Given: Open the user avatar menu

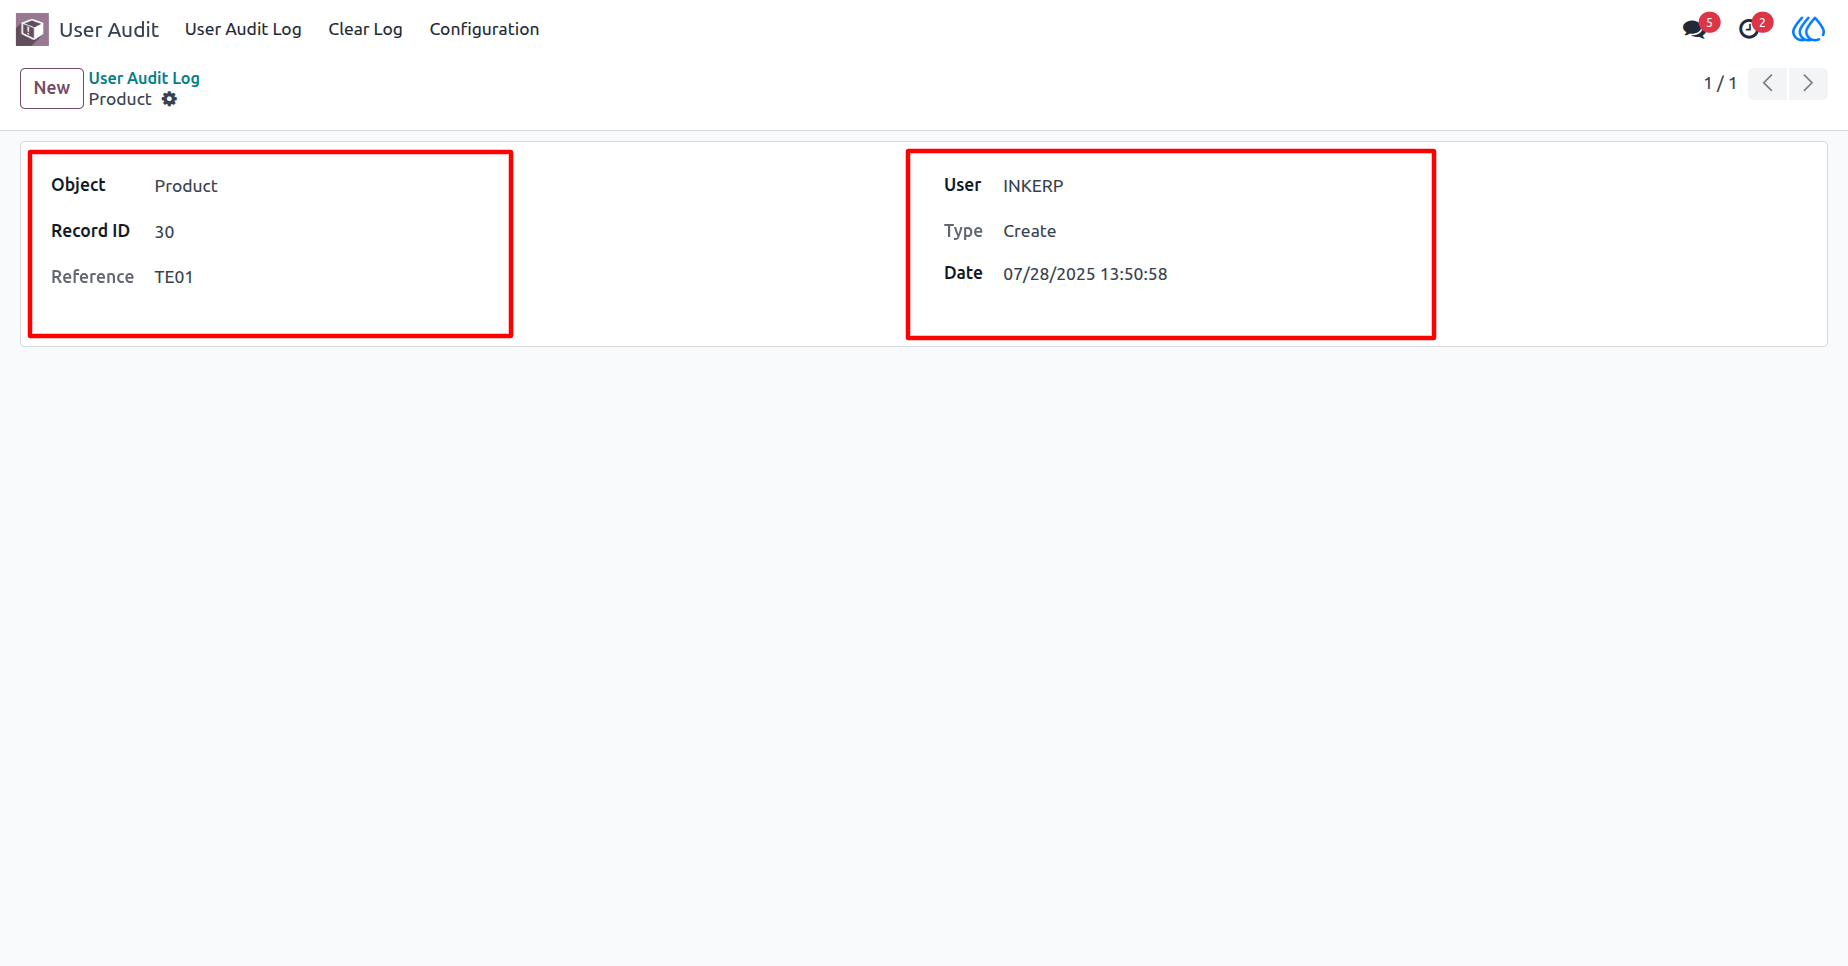Looking at the screenshot, I should point(1808,29).
